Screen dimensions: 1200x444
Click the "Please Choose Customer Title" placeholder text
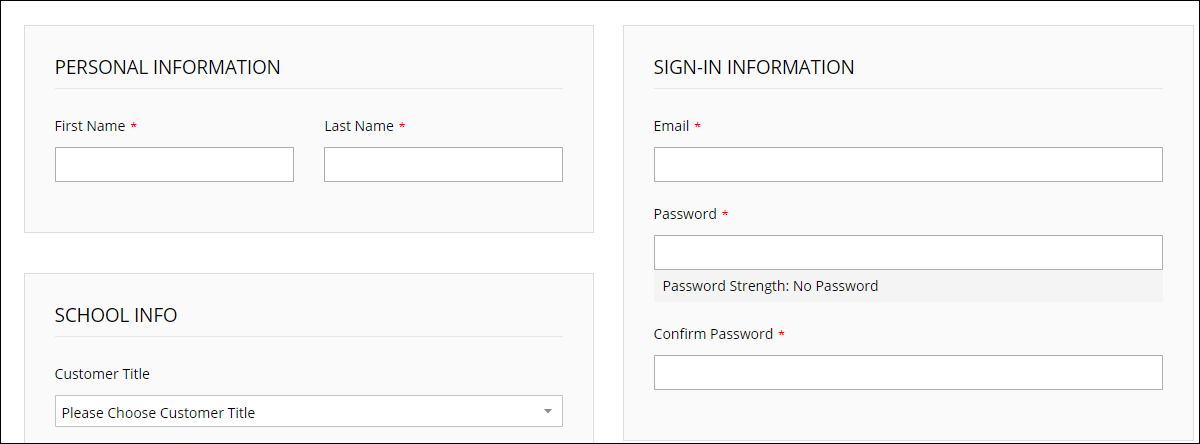pos(158,412)
